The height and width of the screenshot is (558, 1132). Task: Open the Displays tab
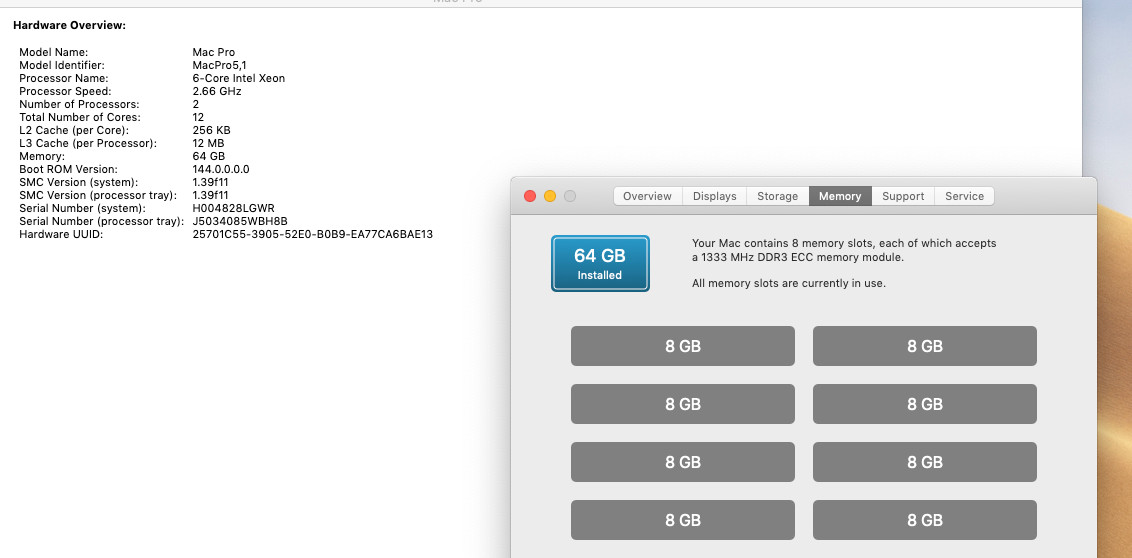[x=715, y=196]
